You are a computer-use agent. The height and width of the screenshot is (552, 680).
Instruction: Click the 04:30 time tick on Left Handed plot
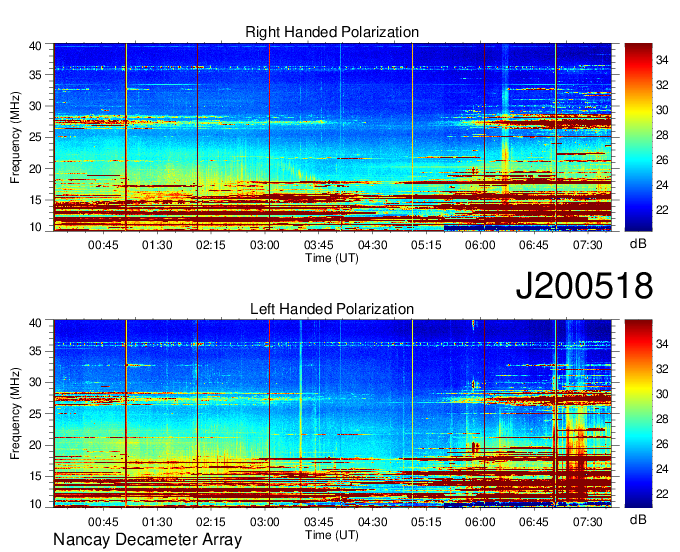pos(373,521)
